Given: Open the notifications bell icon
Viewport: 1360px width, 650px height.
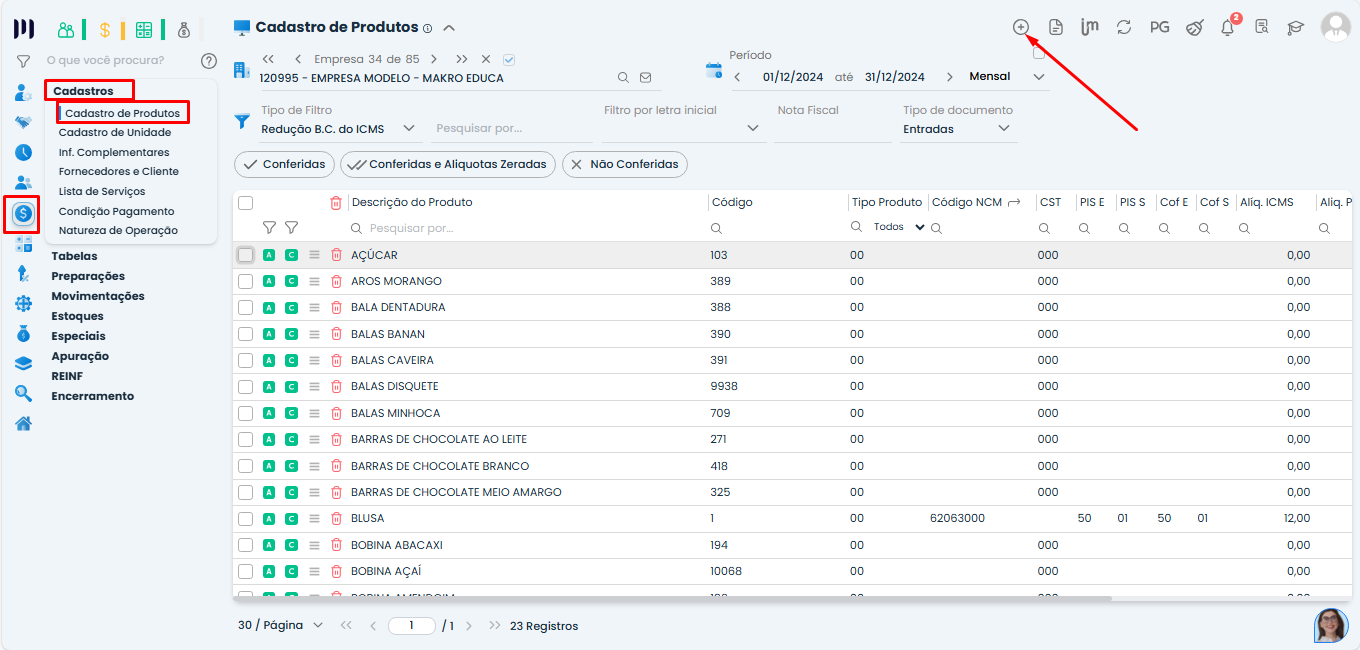Looking at the screenshot, I should tap(1227, 28).
